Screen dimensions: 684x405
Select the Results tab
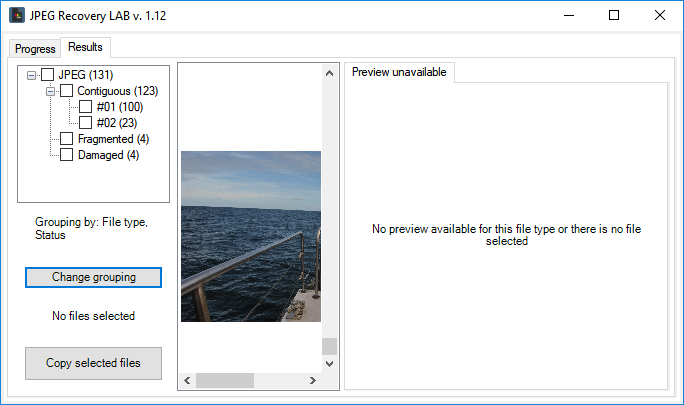[85, 47]
